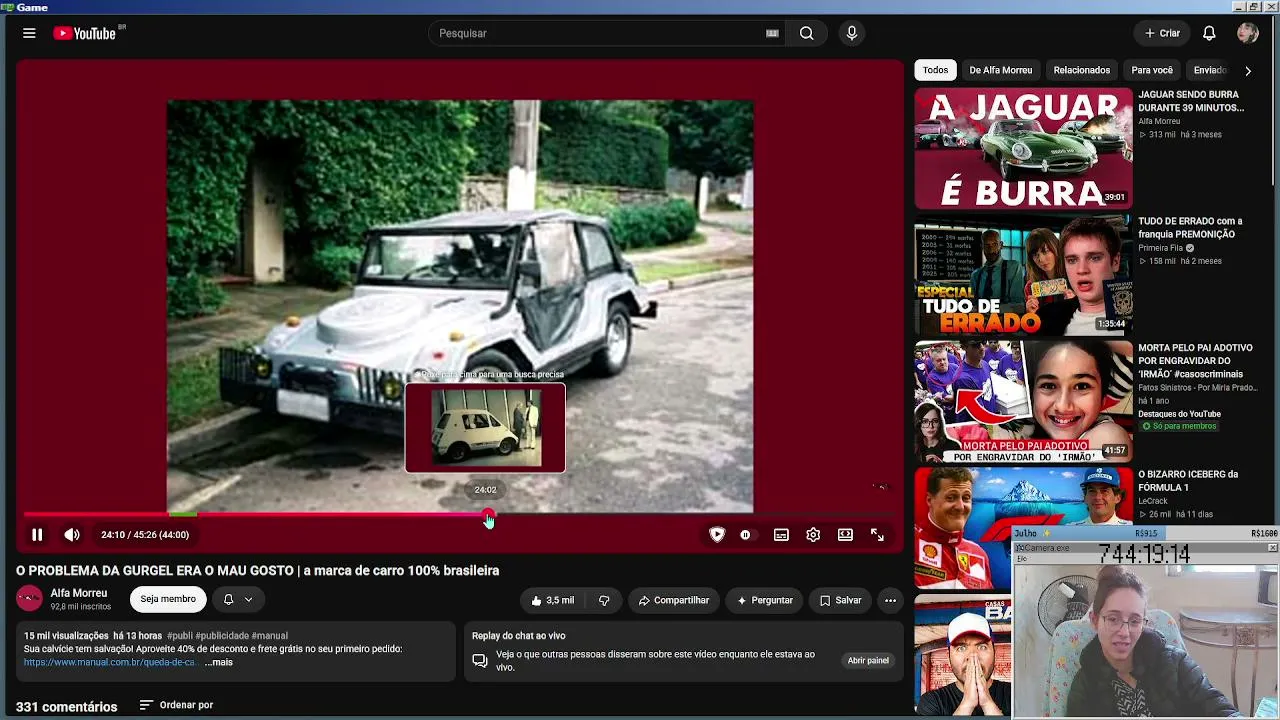Click the Julho label in the overlay bar
Screen dimensions: 1280x720
(1026, 534)
